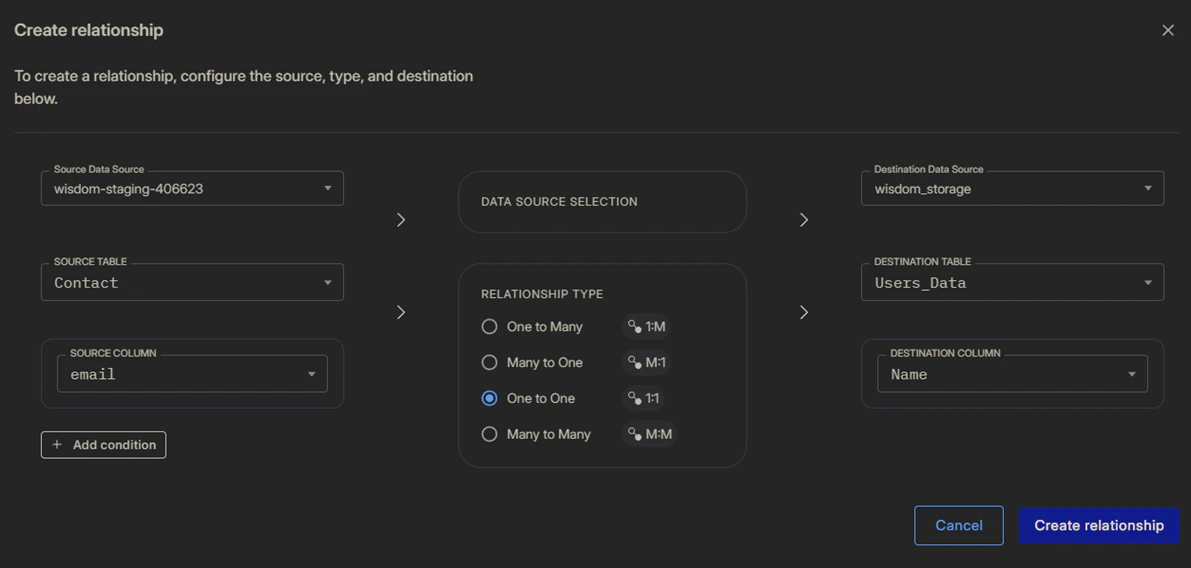1191x568 pixels.
Task: Click the Data Source Selection panel
Action: [x=602, y=202]
